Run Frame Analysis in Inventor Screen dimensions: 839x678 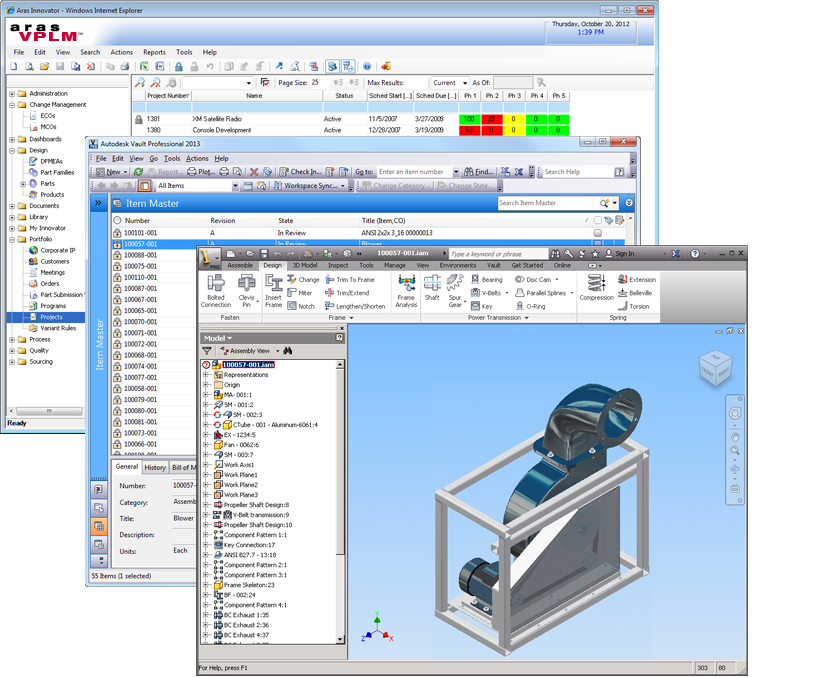point(406,291)
